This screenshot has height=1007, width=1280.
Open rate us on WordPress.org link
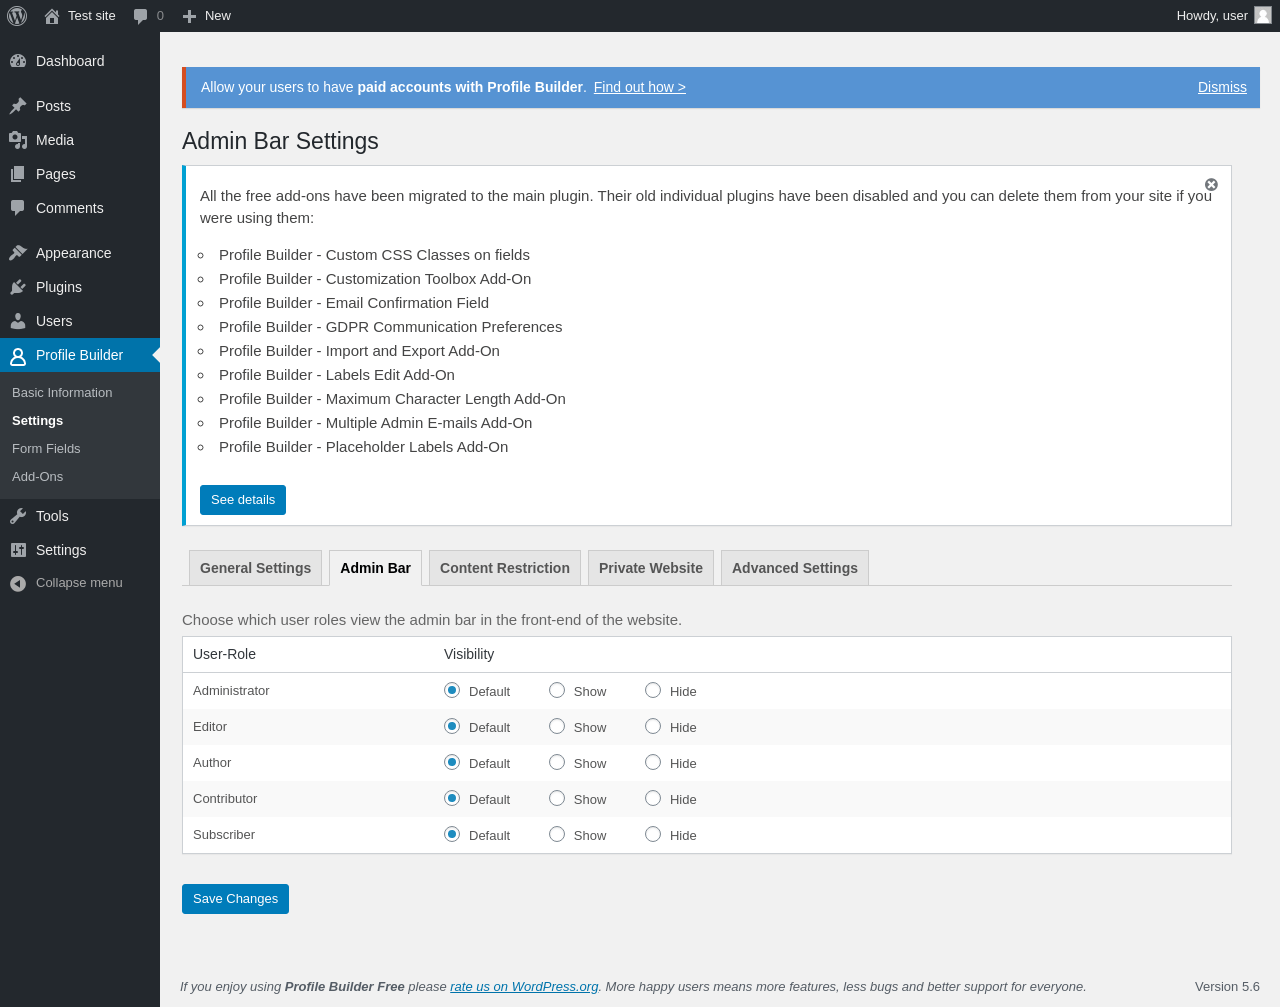tap(524, 987)
